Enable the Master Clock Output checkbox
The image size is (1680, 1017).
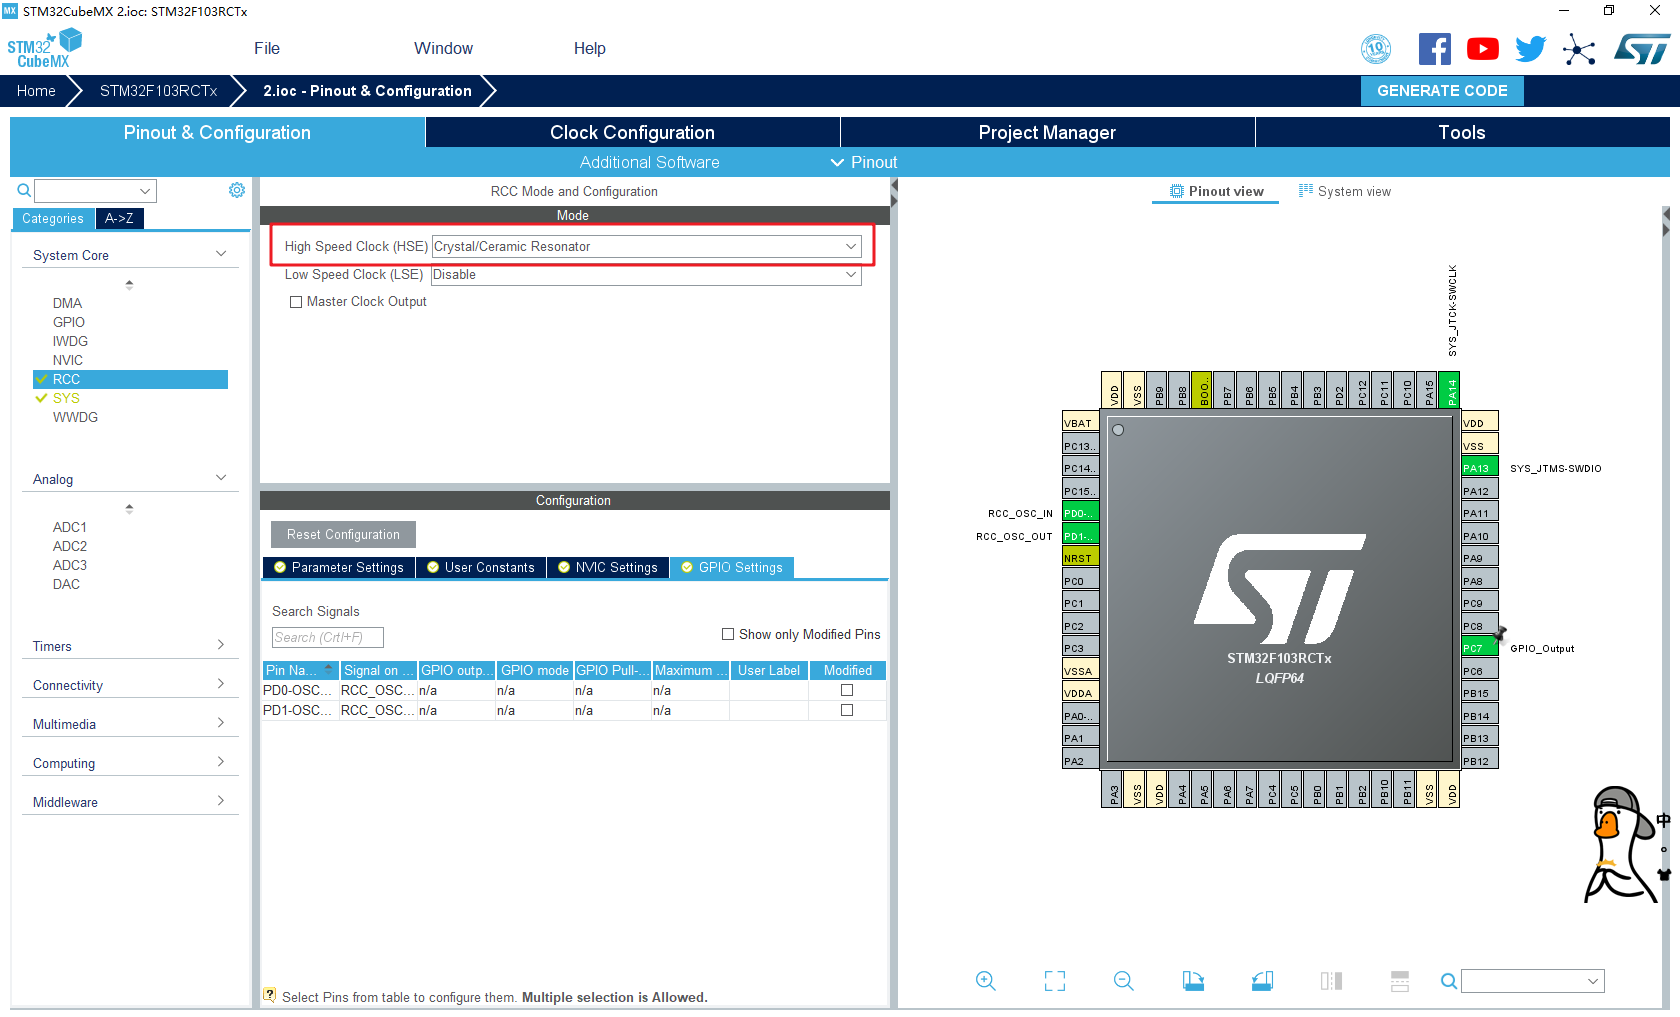tap(296, 302)
